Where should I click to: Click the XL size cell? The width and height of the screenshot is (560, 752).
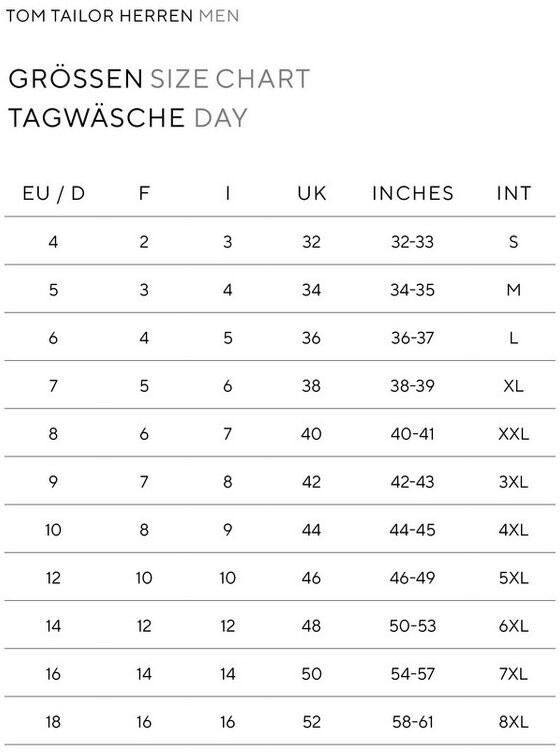513,386
